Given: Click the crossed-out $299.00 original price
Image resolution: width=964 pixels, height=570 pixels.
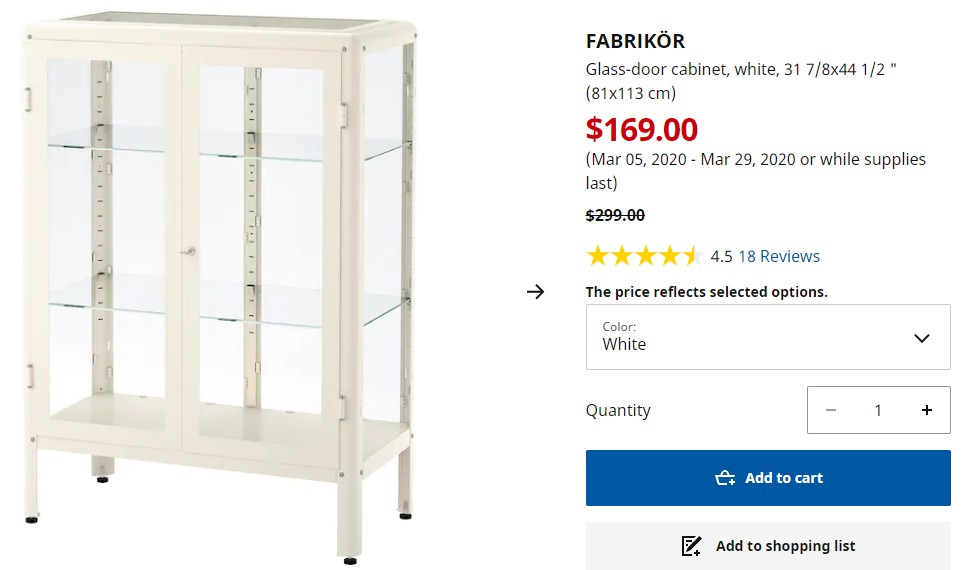Looking at the screenshot, I should point(615,215).
